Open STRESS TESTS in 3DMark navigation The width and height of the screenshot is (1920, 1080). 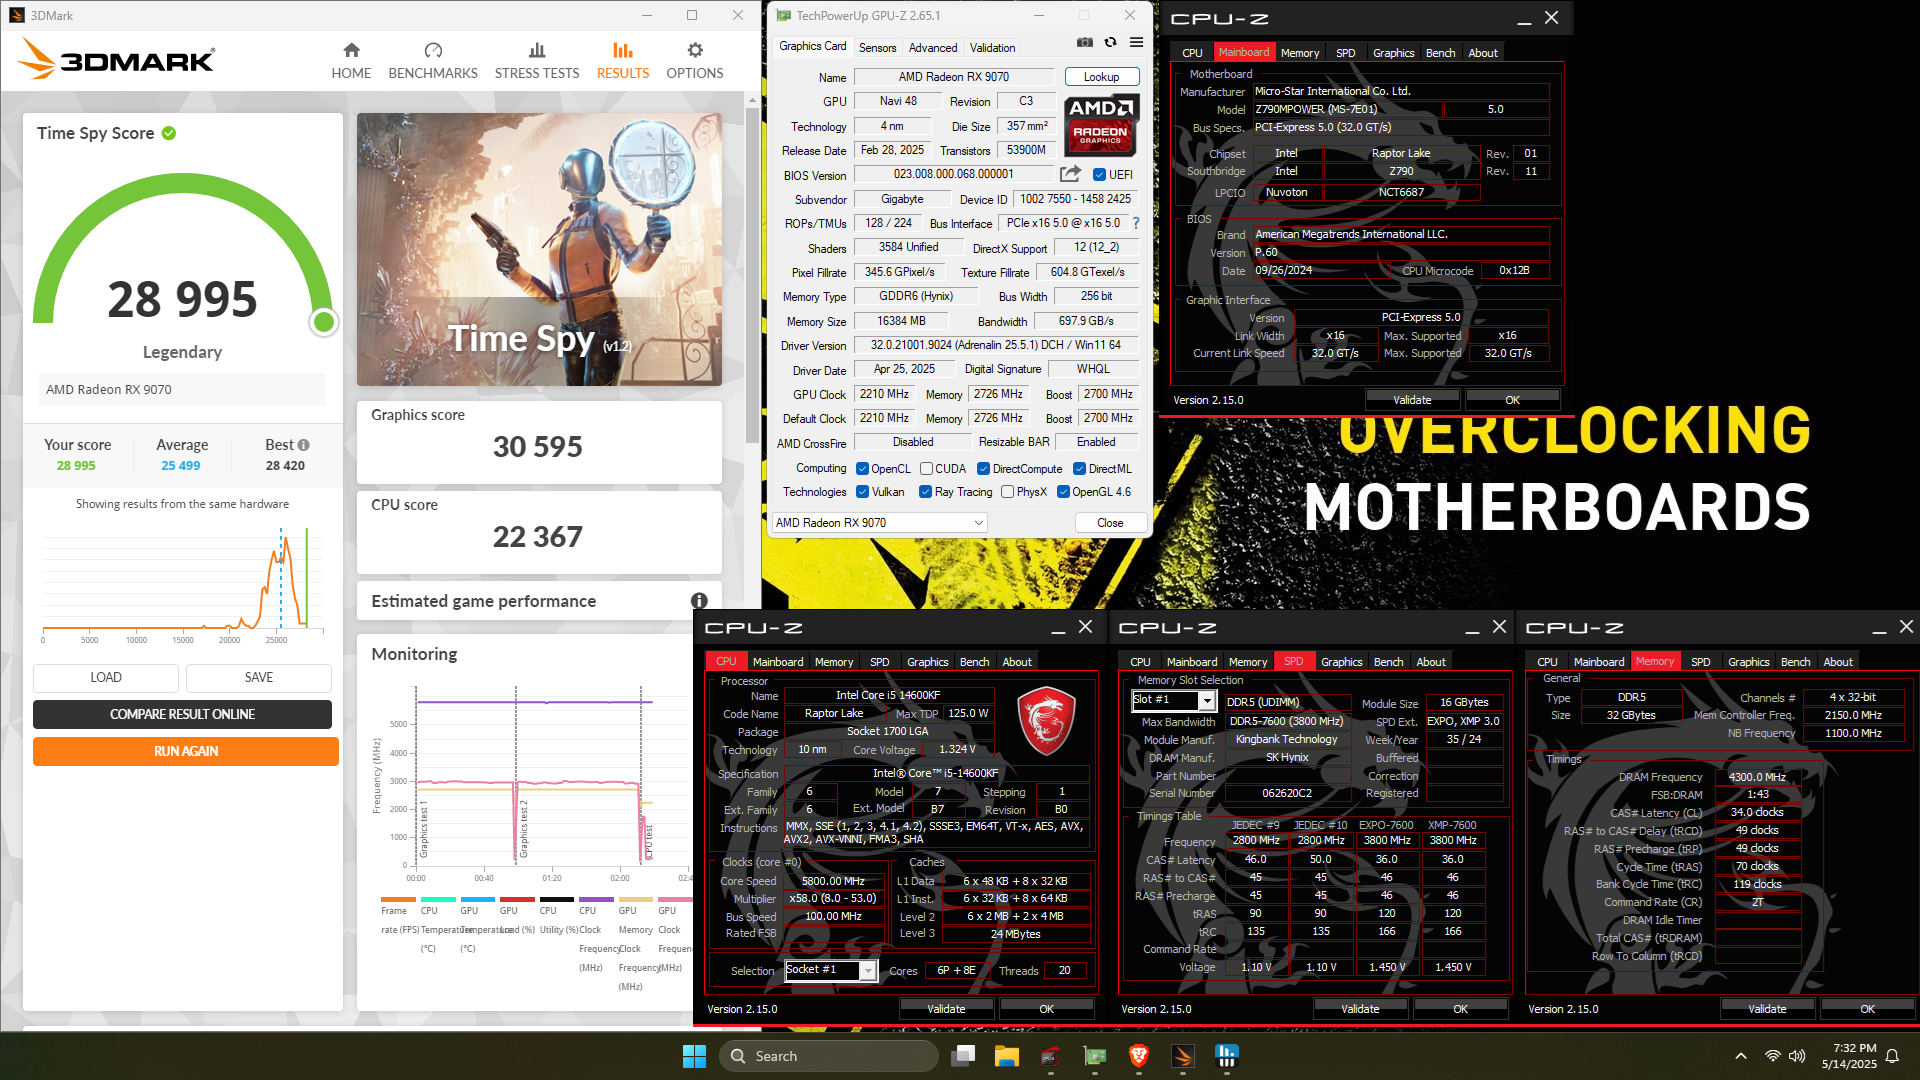click(x=537, y=61)
